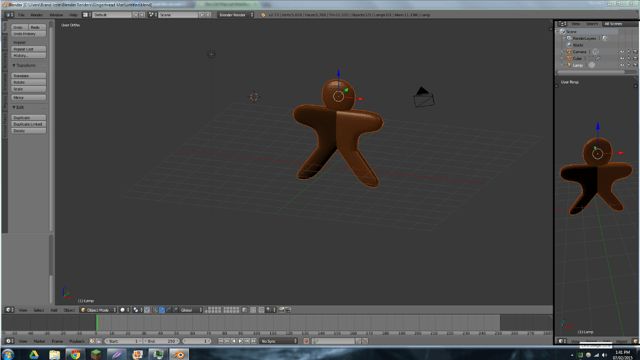The height and width of the screenshot is (360, 640).
Task: Toggle the auto keyframe record button
Action: [x=306, y=341]
